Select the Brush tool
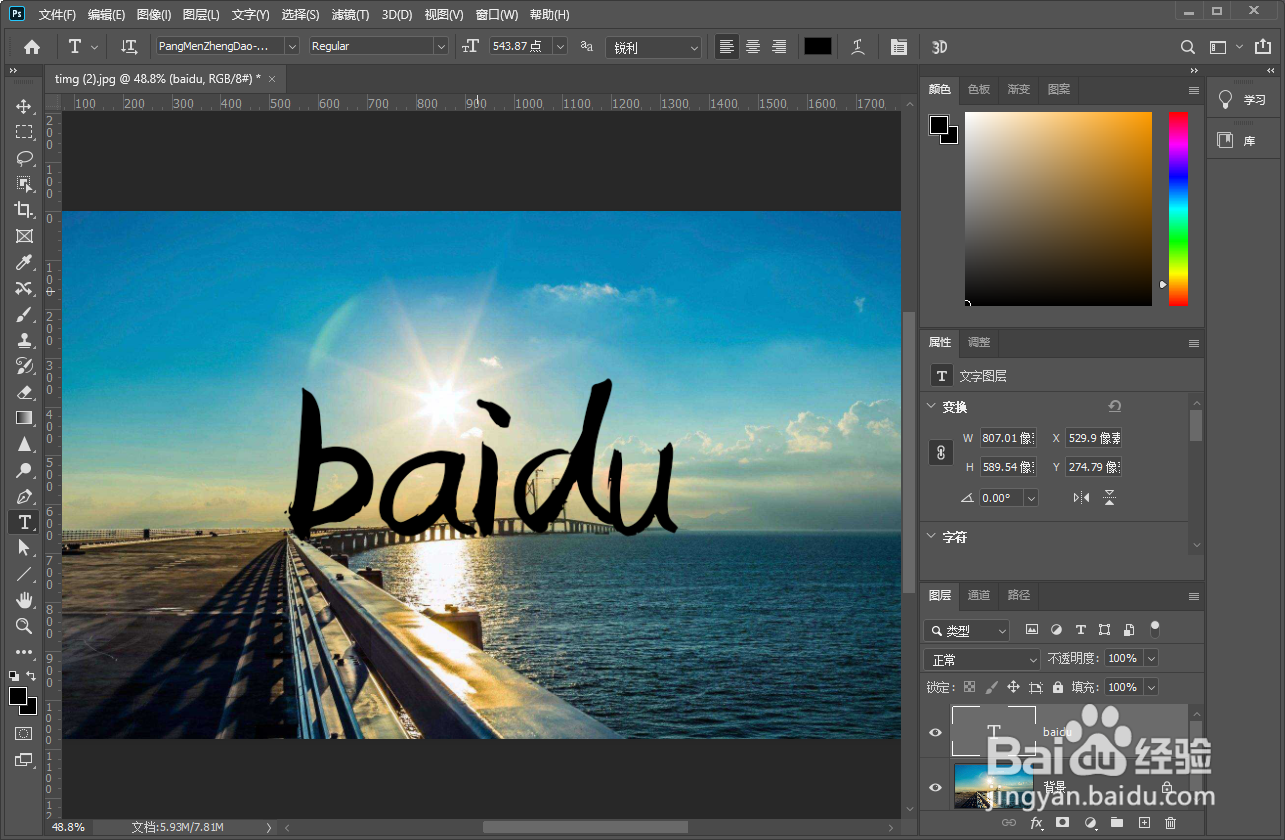This screenshot has height=840, width=1285. point(24,314)
